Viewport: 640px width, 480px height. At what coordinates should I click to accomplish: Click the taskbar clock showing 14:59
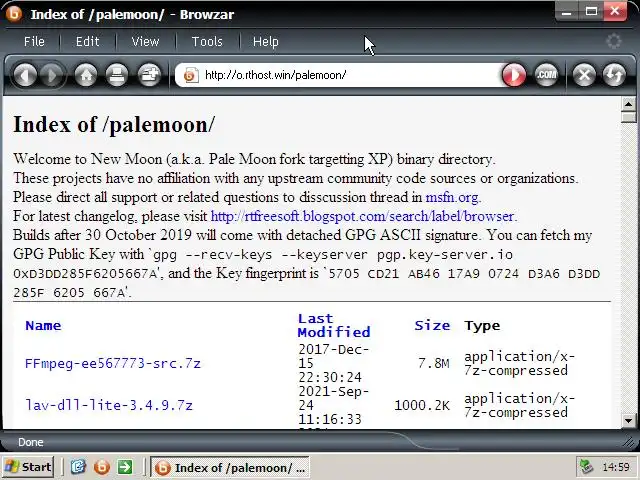(x=616, y=467)
